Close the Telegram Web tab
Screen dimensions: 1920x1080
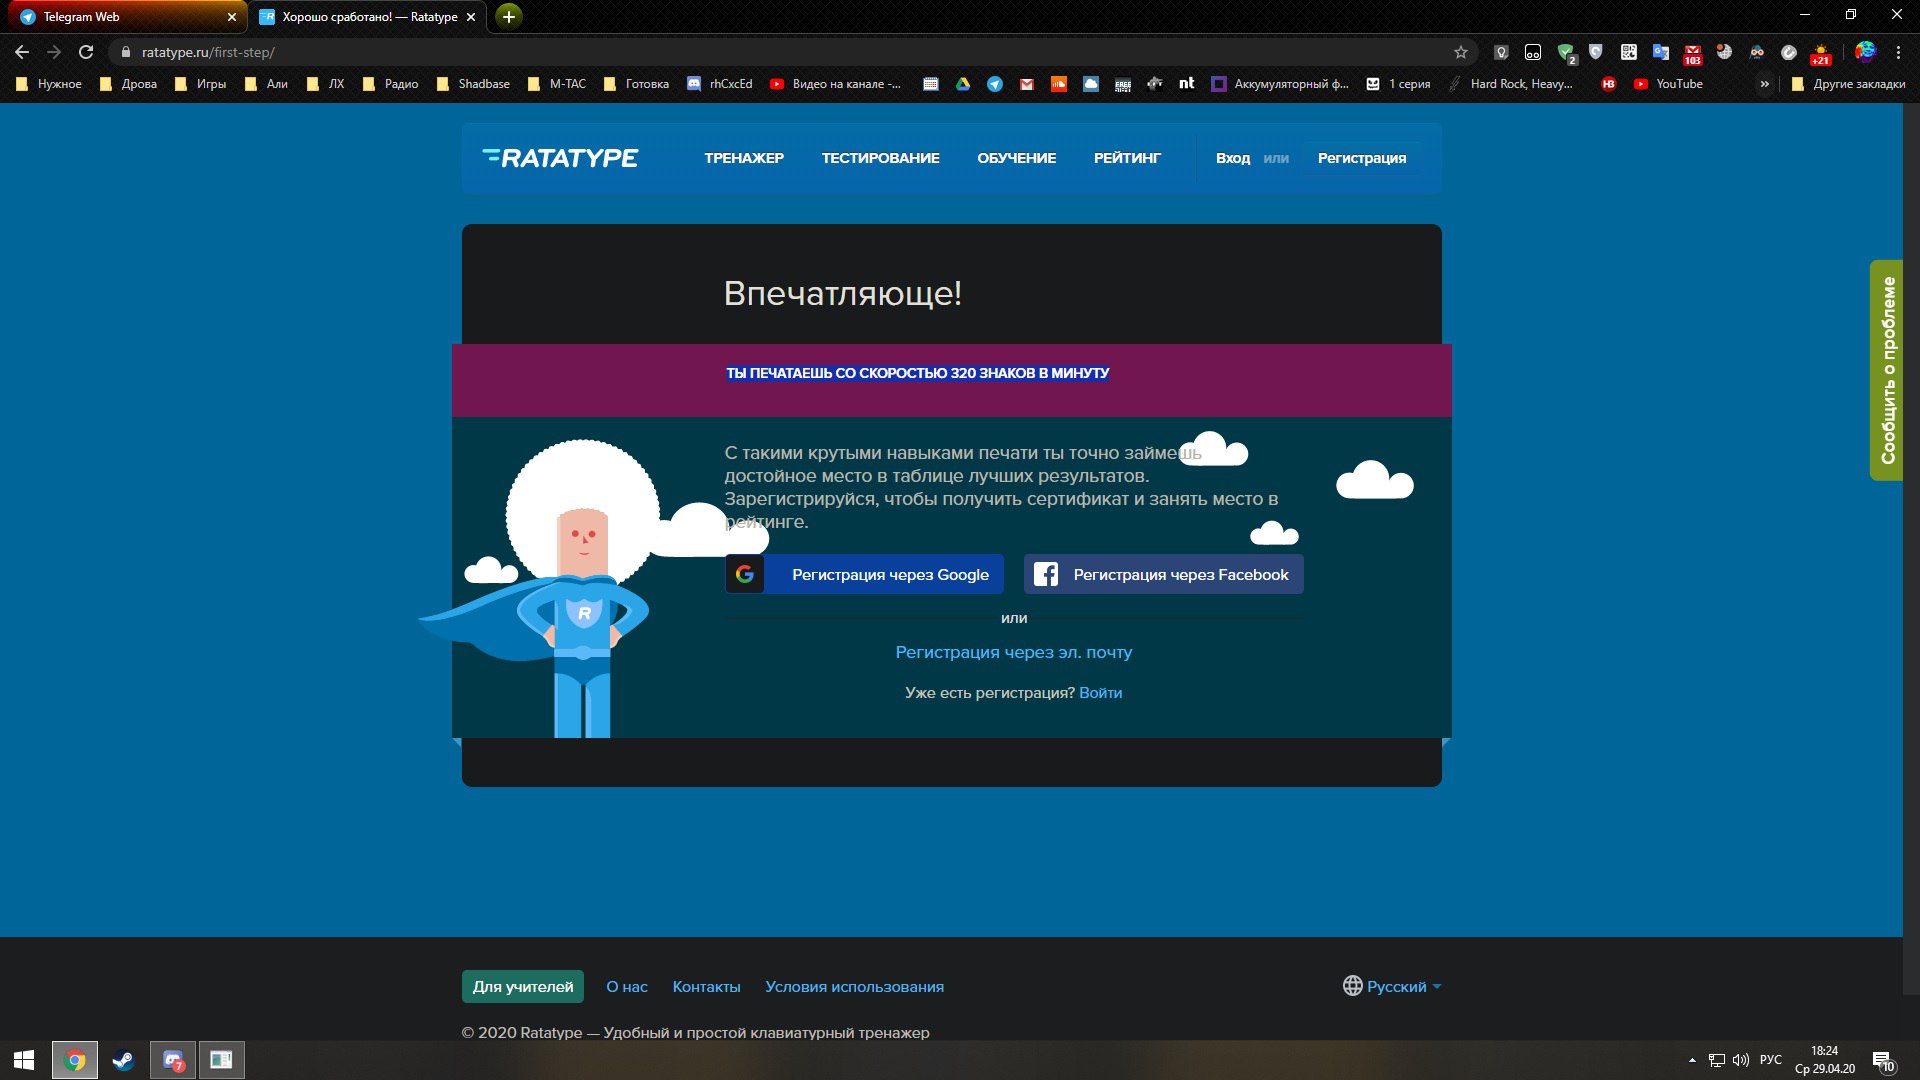(x=231, y=17)
